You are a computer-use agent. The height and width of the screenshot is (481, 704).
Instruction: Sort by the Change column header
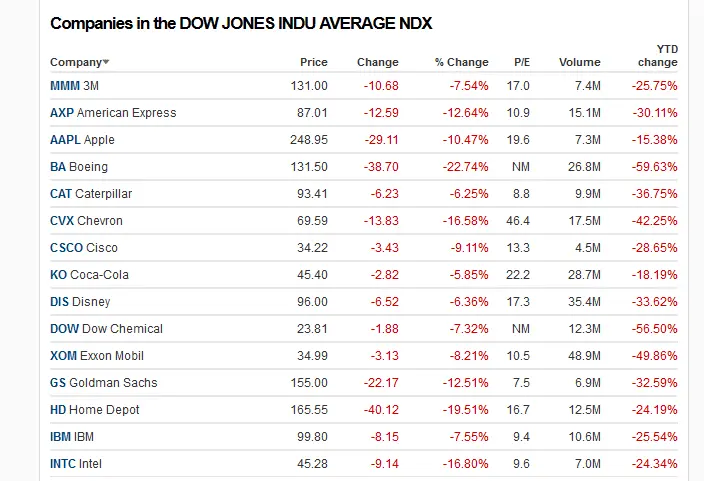377,62
